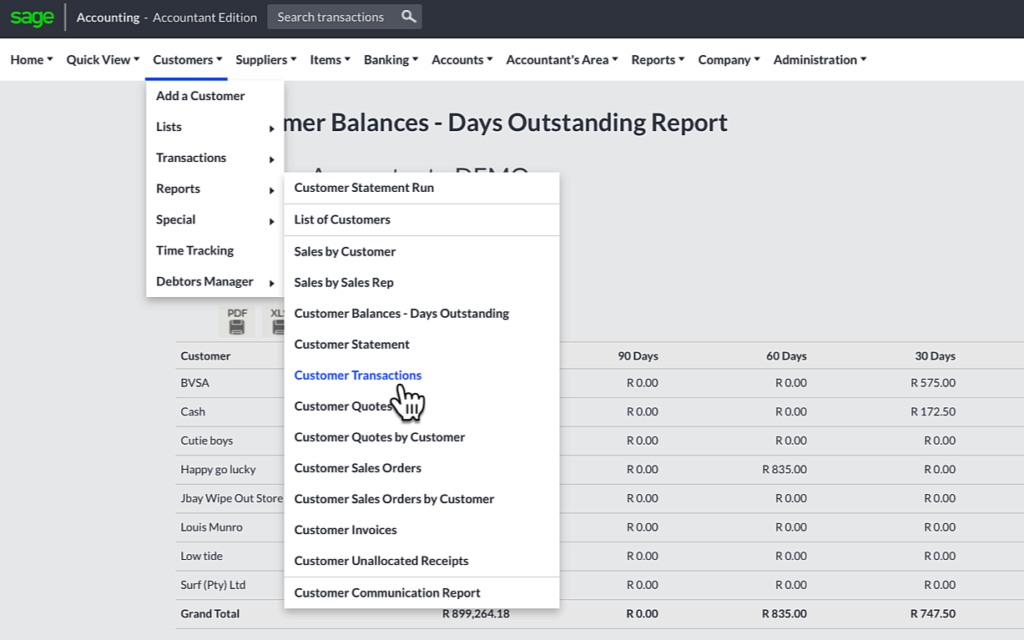Choose Time Tracking option
This screenshot has height=640, width=1024.
[195, 250]
